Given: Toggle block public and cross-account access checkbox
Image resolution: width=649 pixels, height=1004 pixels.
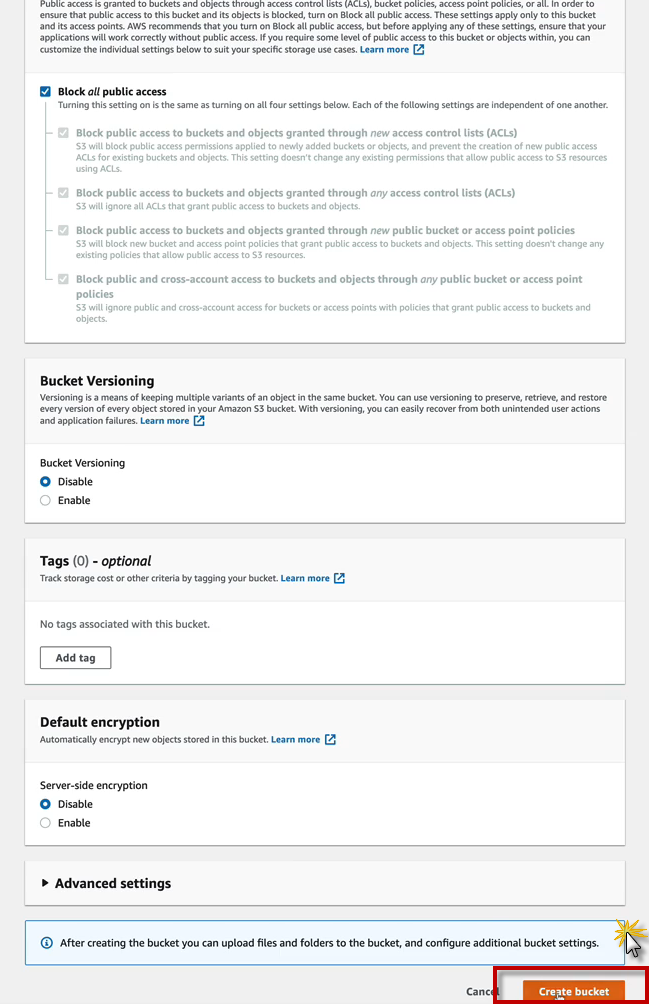Looking at the screenshot, I should [64, 280].
